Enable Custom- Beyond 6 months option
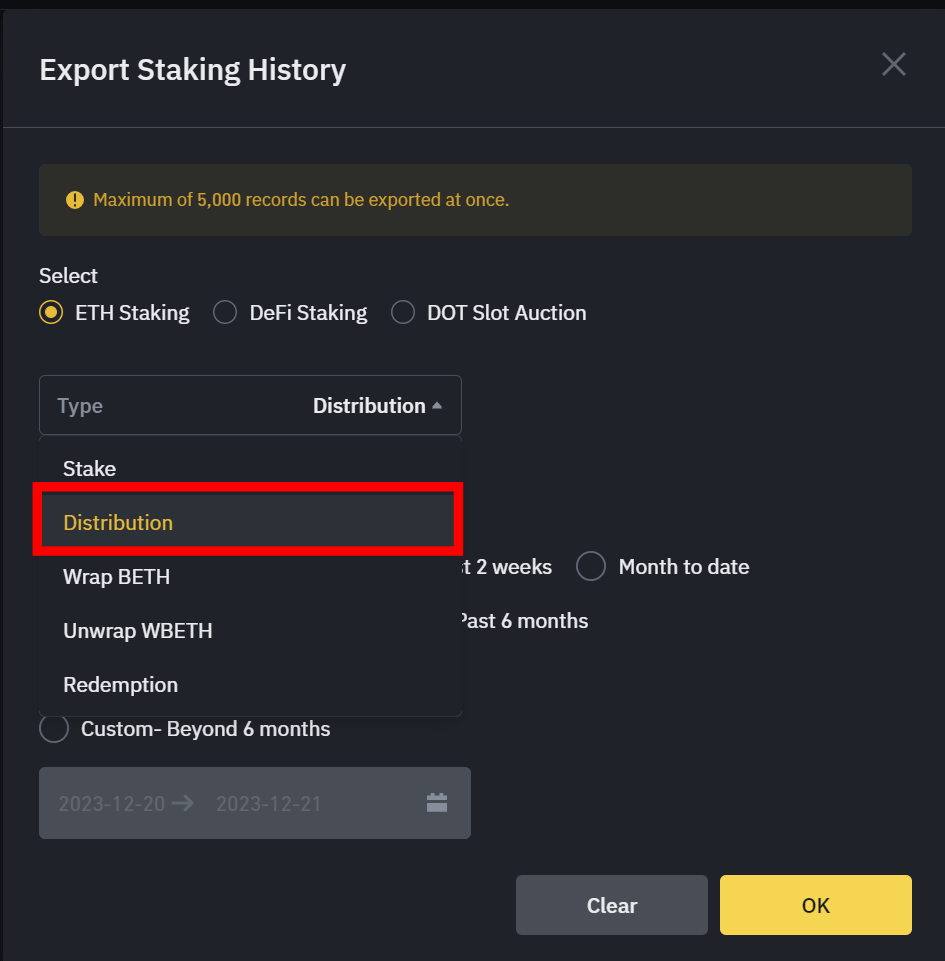945x961 pixels. tap(53, 729)
